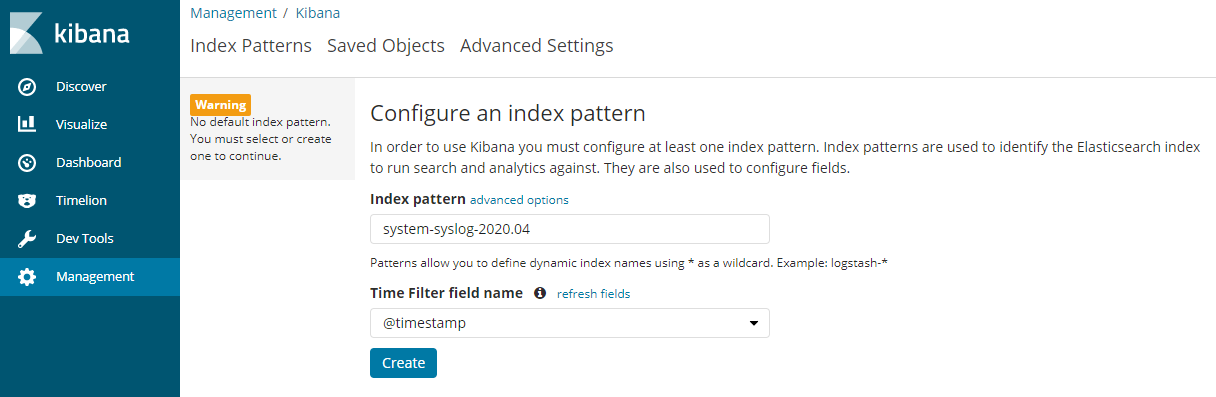Click the Dev Tools wrench icon

(28, 239)
